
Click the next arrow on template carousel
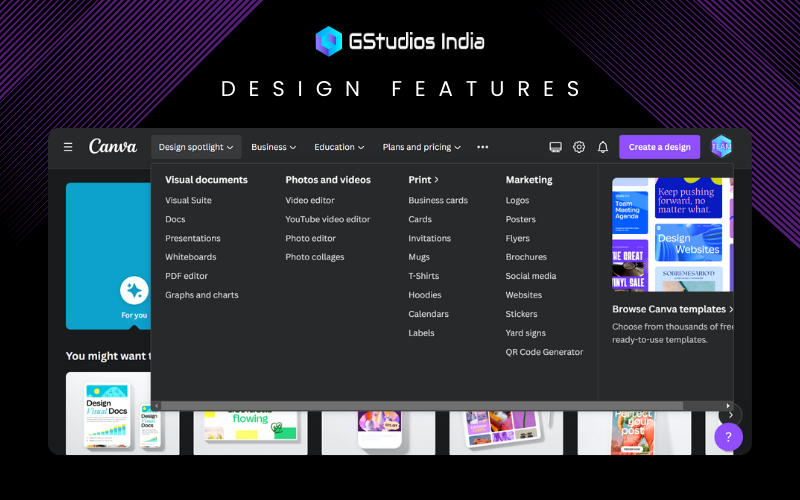point(731,415)
